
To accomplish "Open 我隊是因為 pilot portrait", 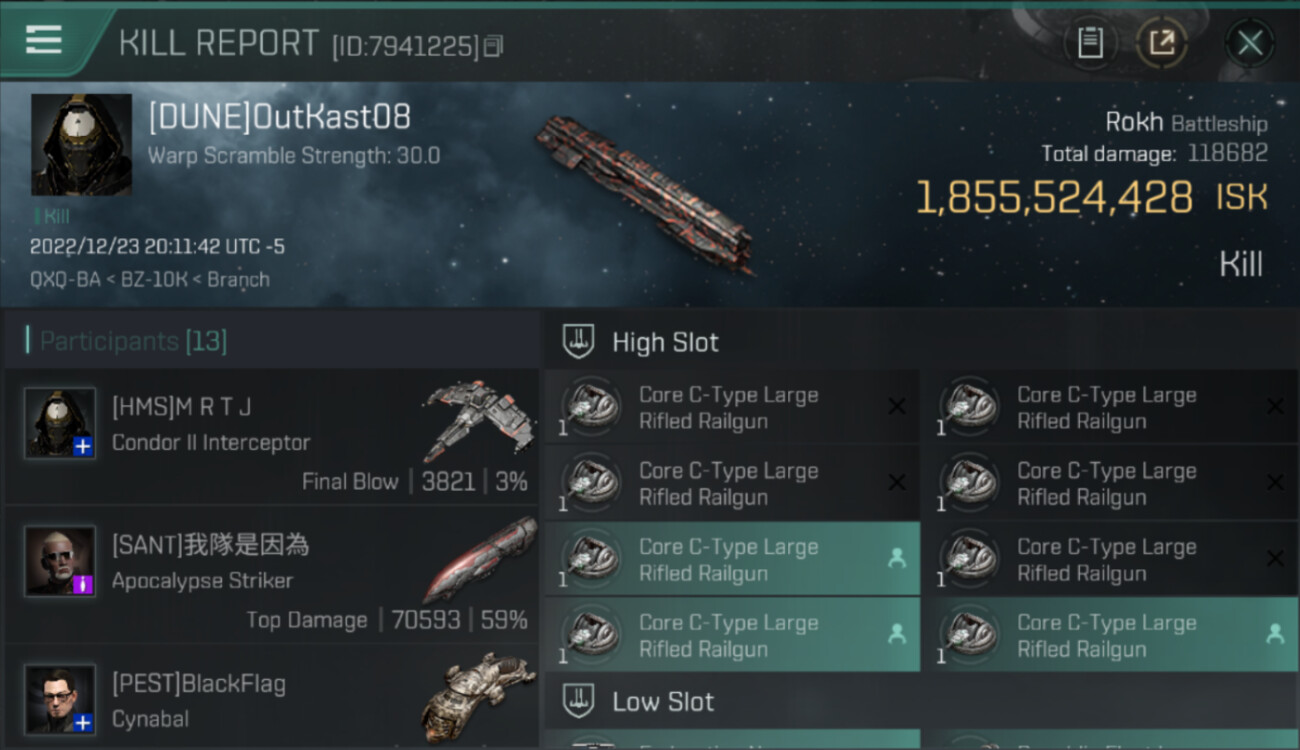I will click(60, 561).
